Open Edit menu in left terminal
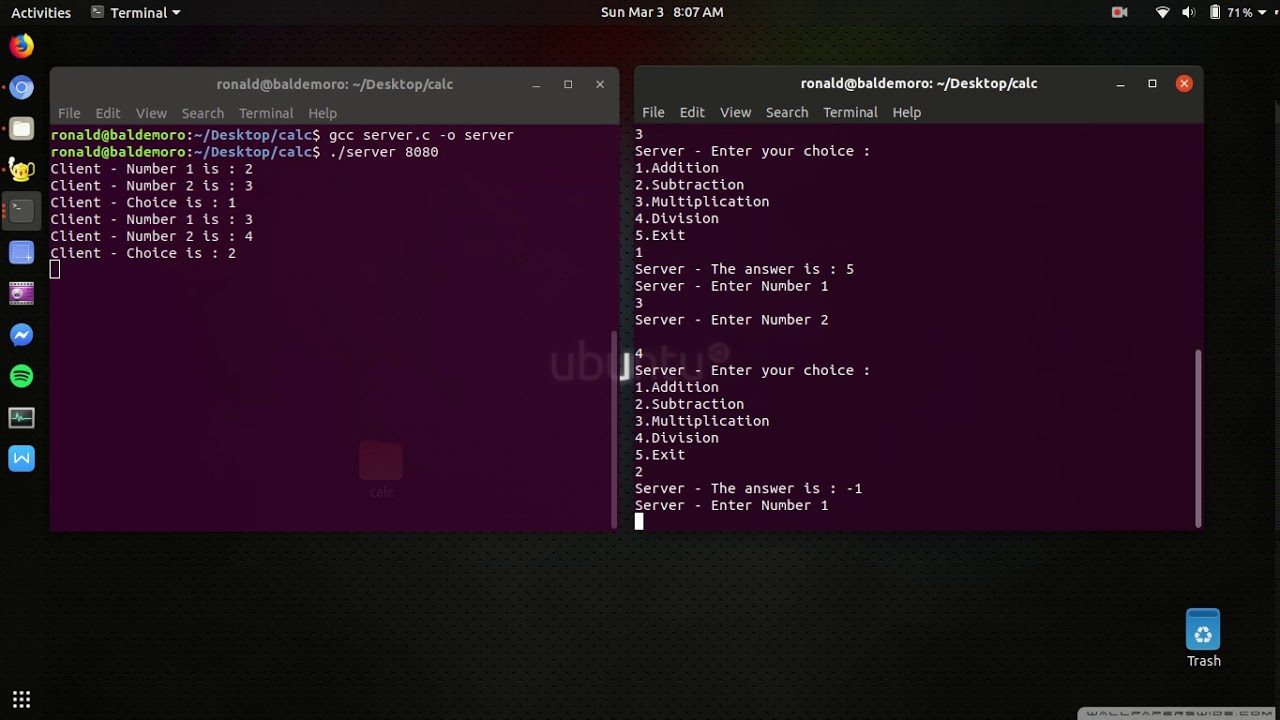Image resolution: width=1280 pixels, height=720 pixels. [x=108, y=113]
